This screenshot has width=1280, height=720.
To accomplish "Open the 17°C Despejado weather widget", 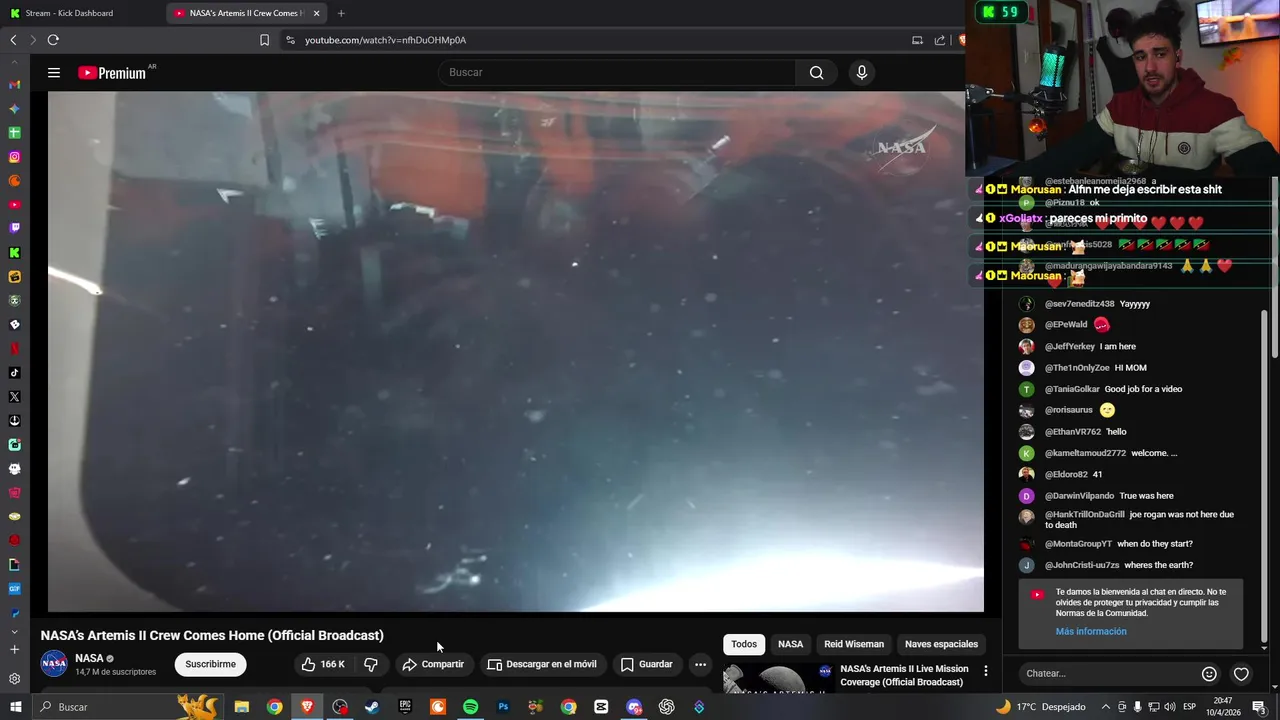I will click(1040, 707).
